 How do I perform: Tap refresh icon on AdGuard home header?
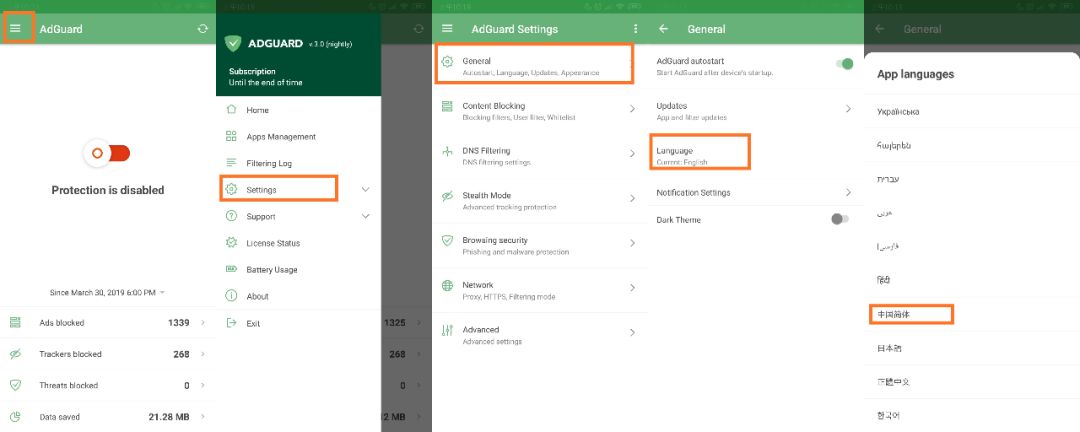(202, 29)
